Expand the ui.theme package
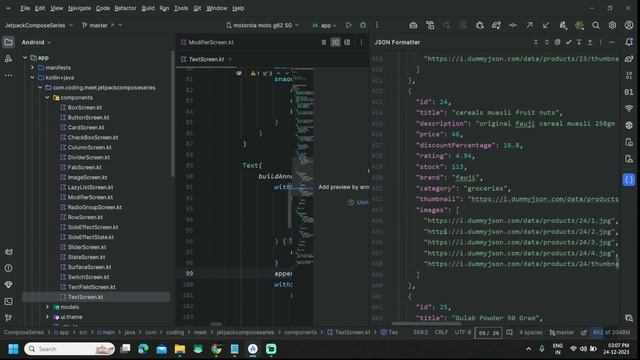 (48, 317)
